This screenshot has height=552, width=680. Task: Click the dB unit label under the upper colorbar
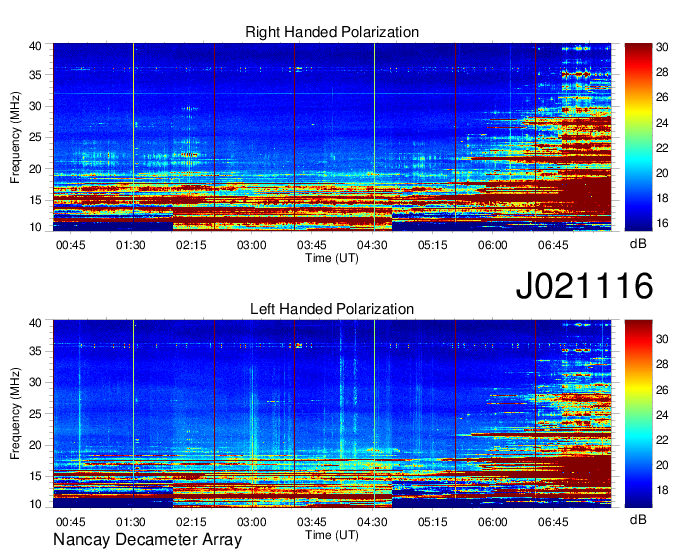(638, 244)
